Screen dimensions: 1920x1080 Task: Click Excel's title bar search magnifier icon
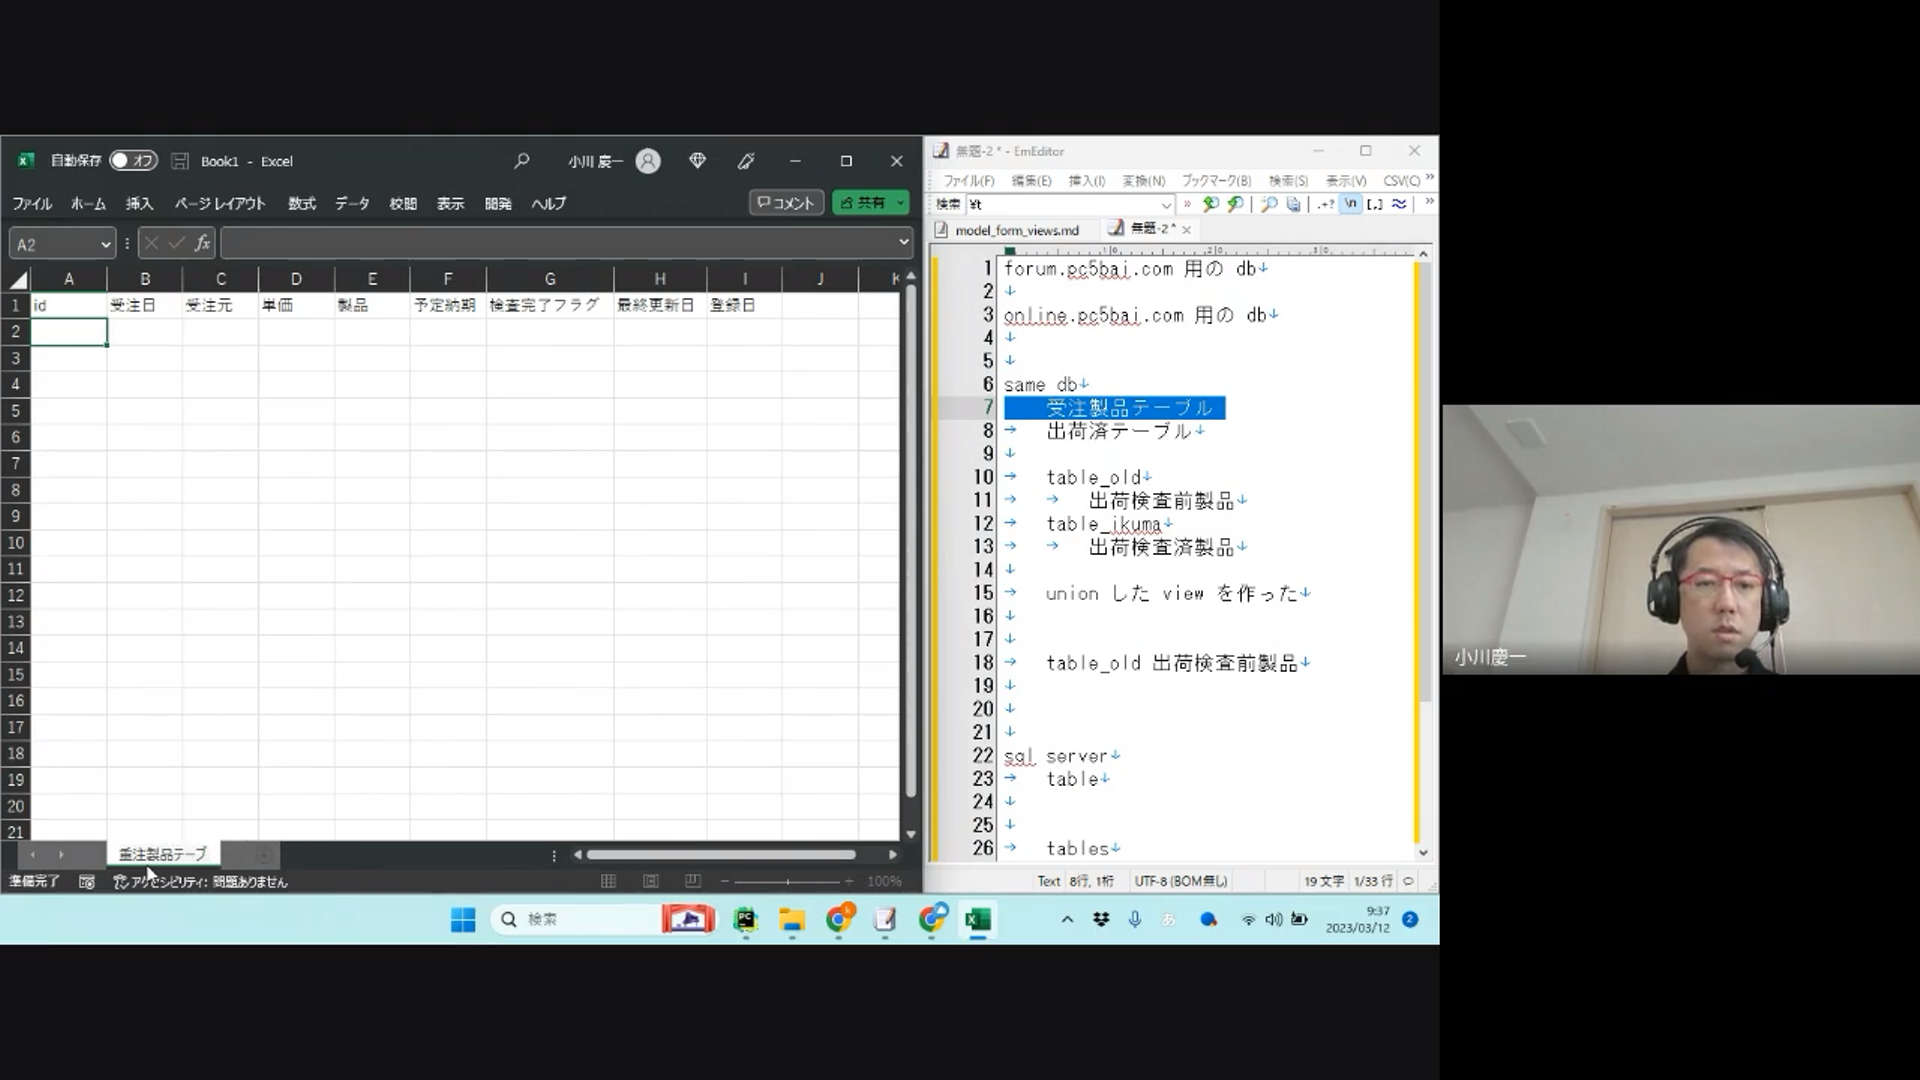[521, 161]
